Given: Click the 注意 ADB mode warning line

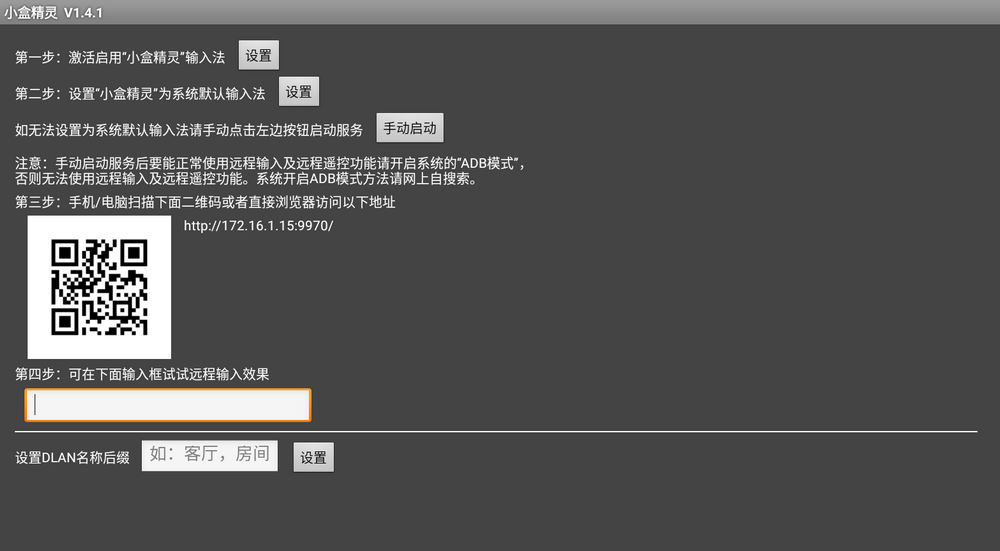Looking at the screenshot, I should (x=270, y=164).
